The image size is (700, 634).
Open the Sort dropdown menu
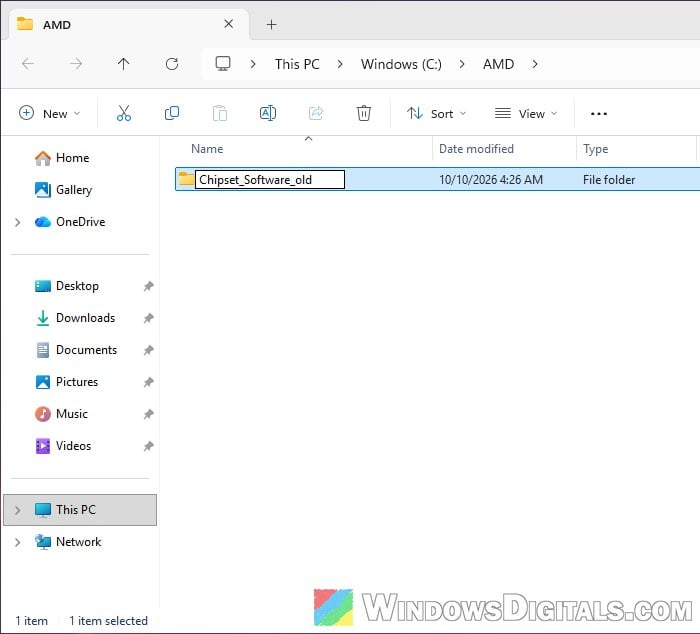pos(437,113)
